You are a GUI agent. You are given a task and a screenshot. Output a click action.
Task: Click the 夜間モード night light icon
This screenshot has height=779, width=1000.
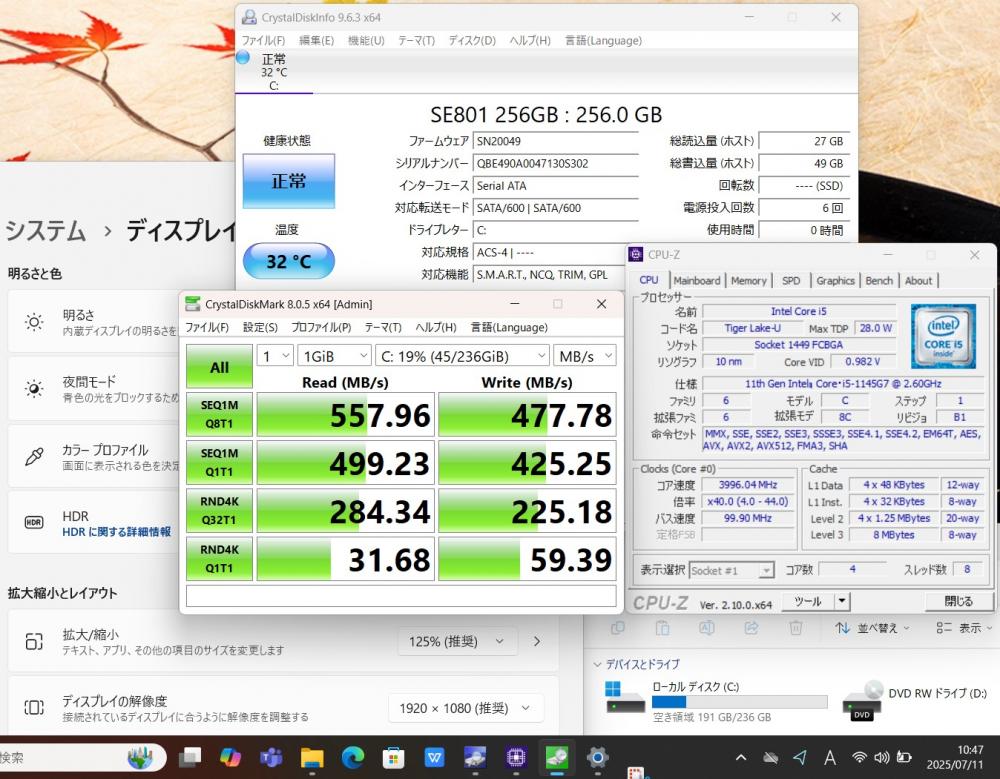(34, 389)
